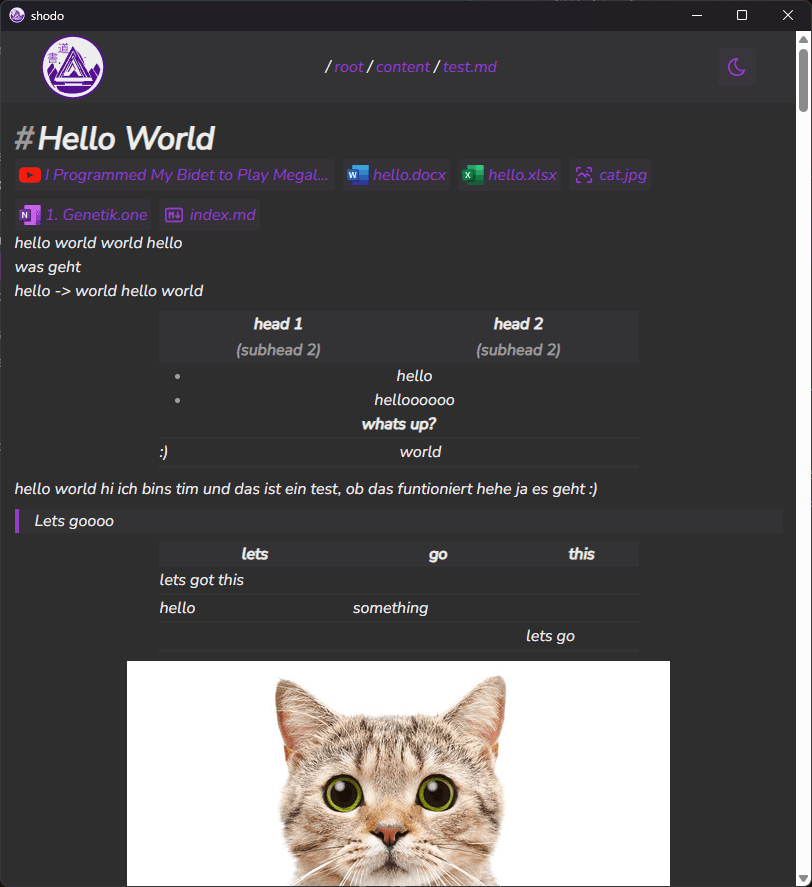The width and height of the screenshot is (812, 887).
Task: Click the 'go' column header
Action: (438, 554)
